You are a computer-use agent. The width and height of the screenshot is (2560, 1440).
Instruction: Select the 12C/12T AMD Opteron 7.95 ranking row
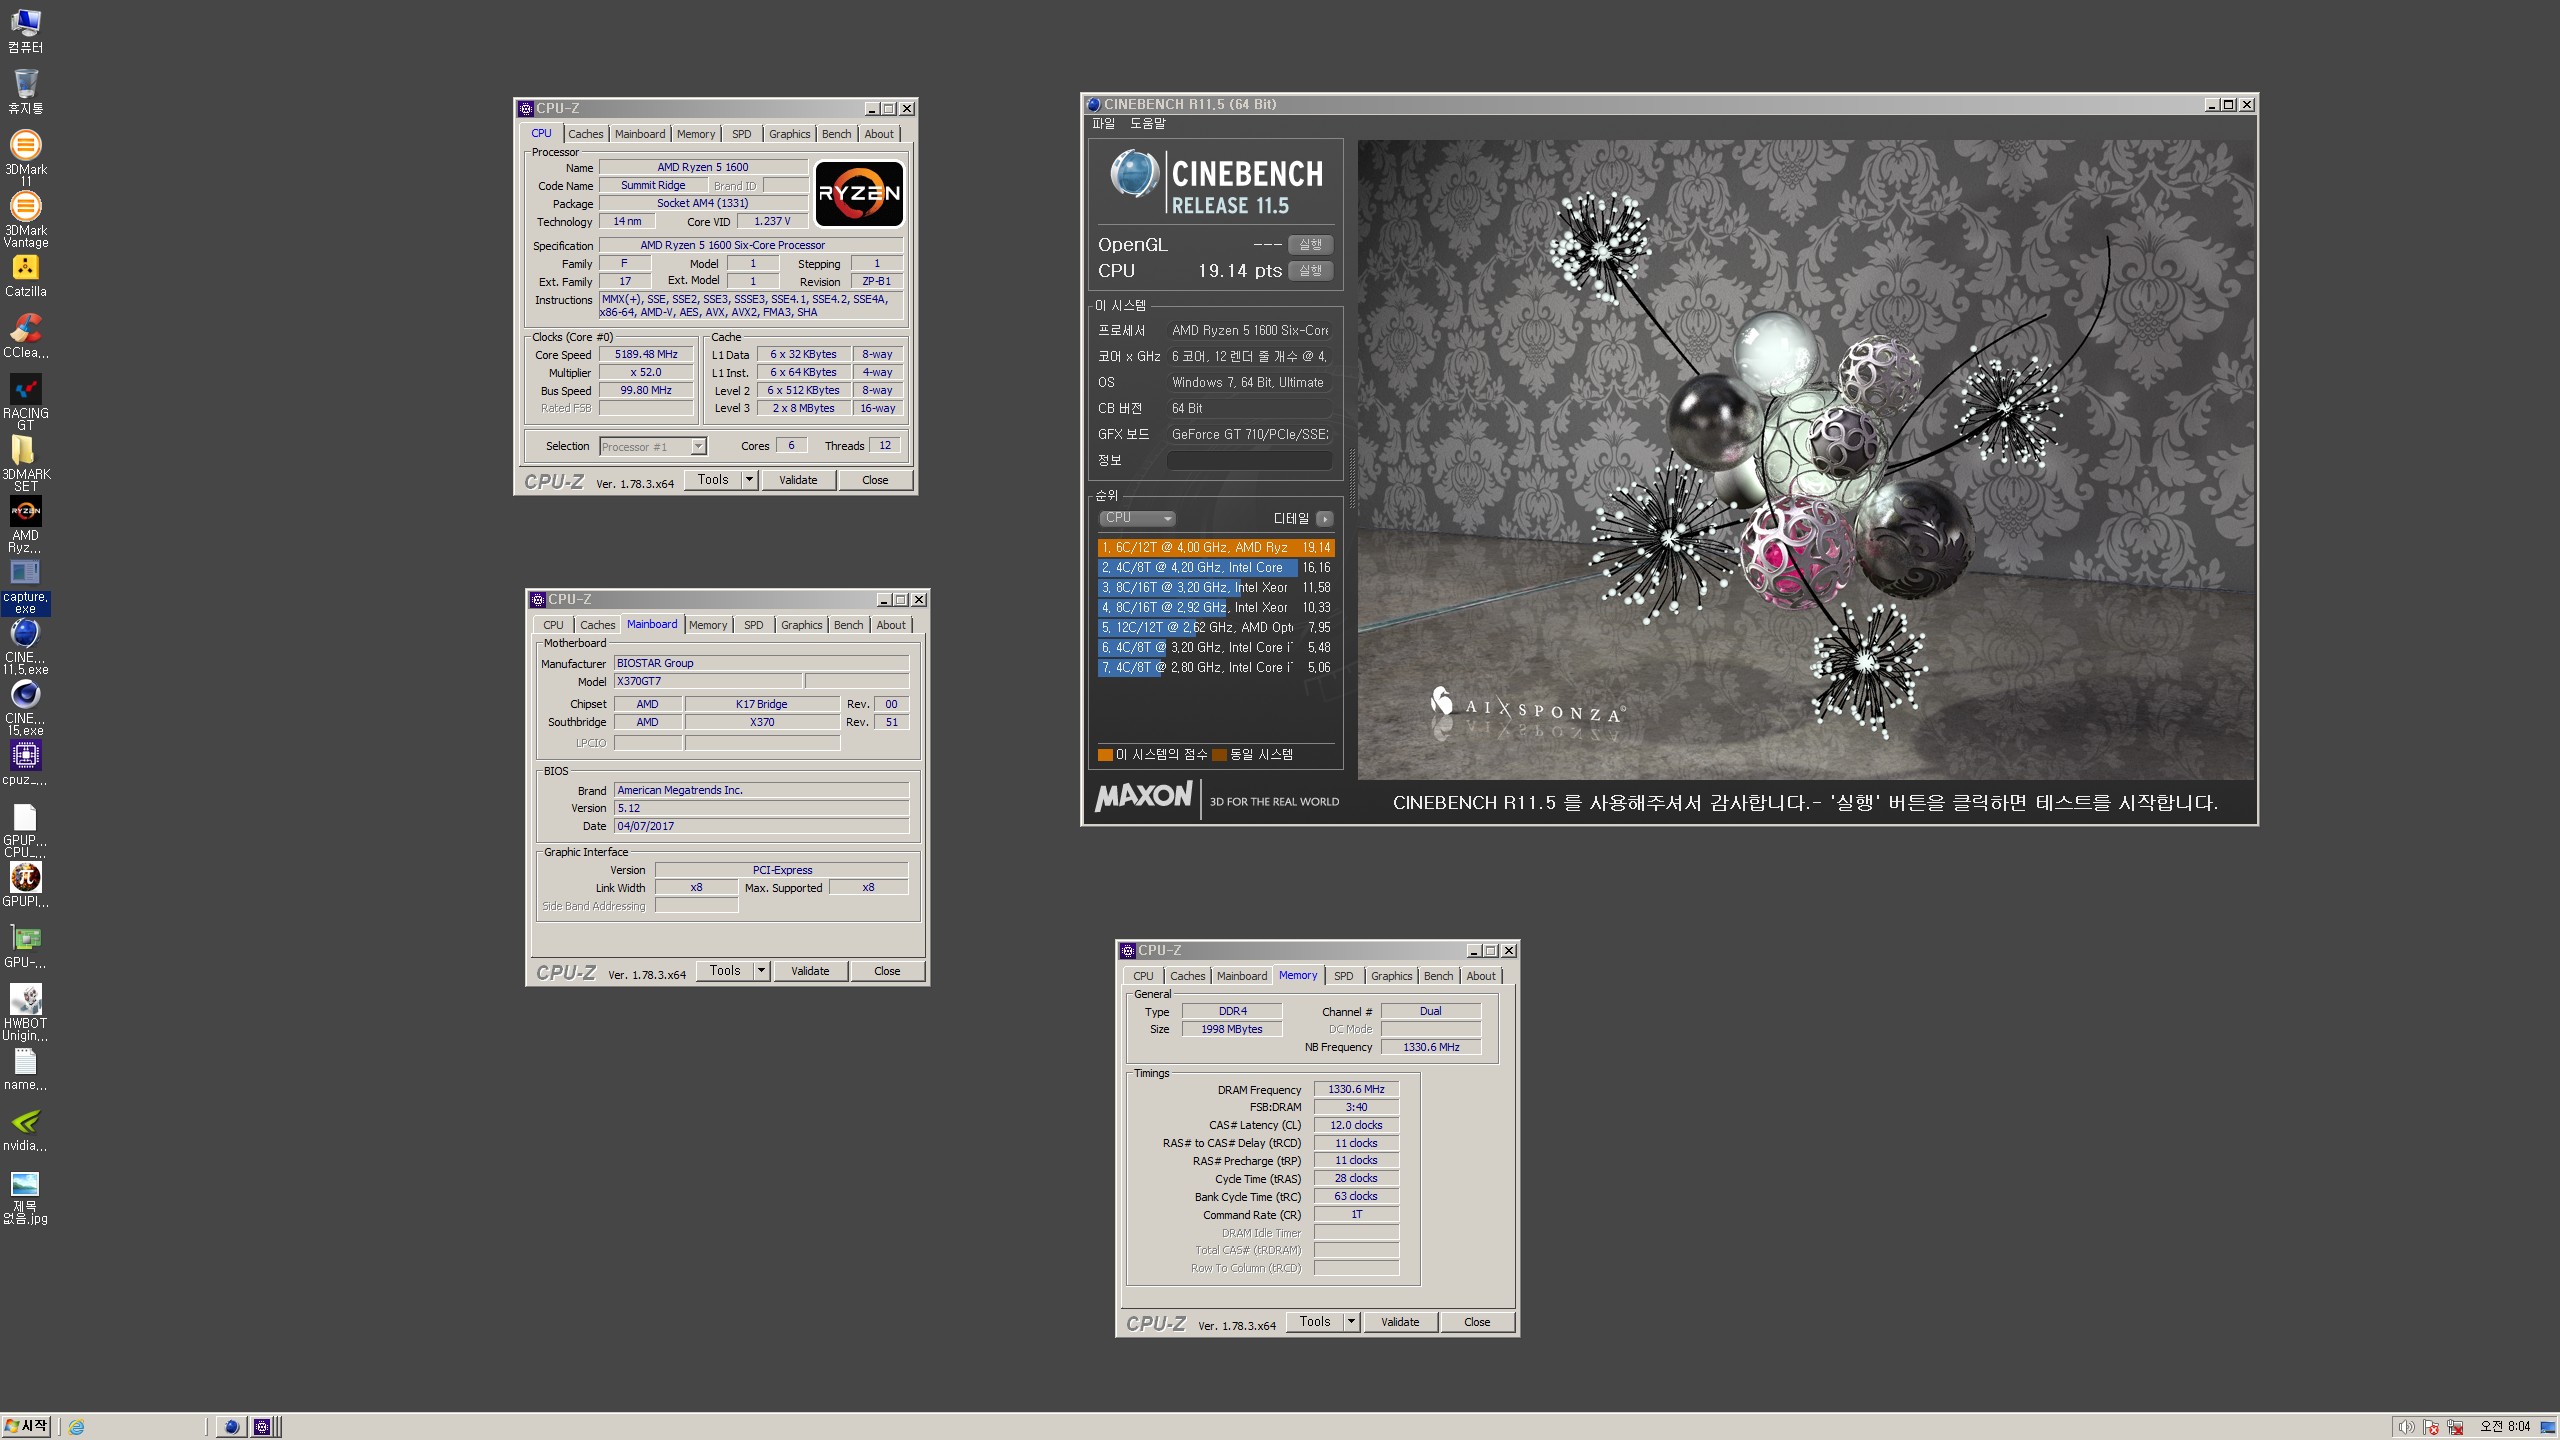1216,628
